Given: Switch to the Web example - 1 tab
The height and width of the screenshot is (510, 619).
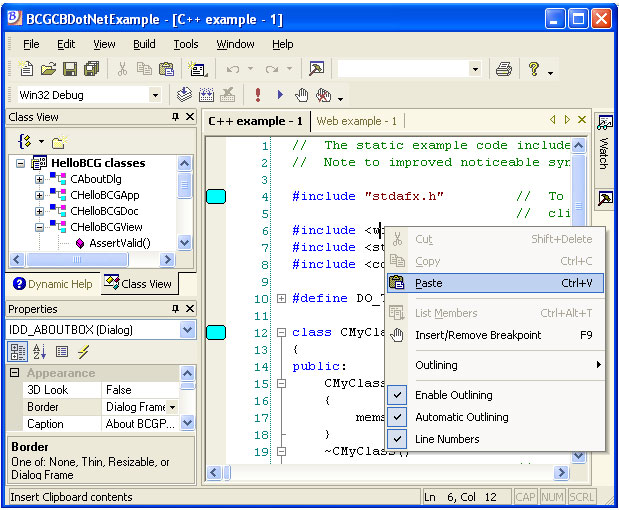Looking at the screenshot, I should point(357,121).
